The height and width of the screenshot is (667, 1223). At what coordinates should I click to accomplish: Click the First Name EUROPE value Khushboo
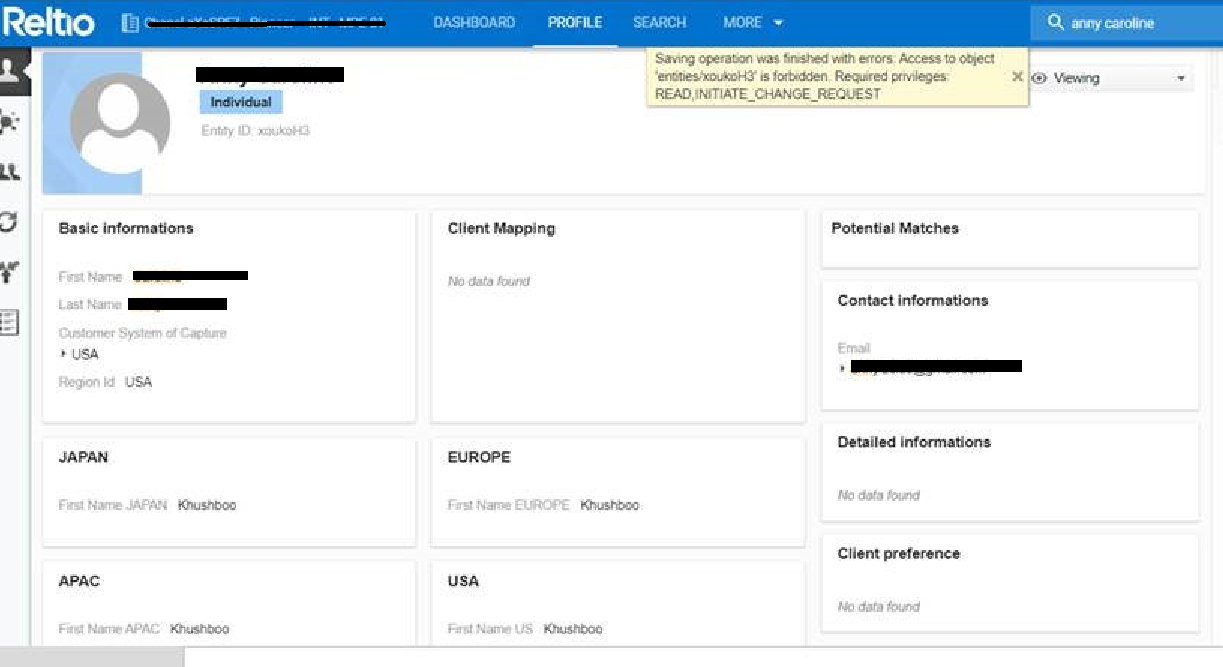(610, 505)
